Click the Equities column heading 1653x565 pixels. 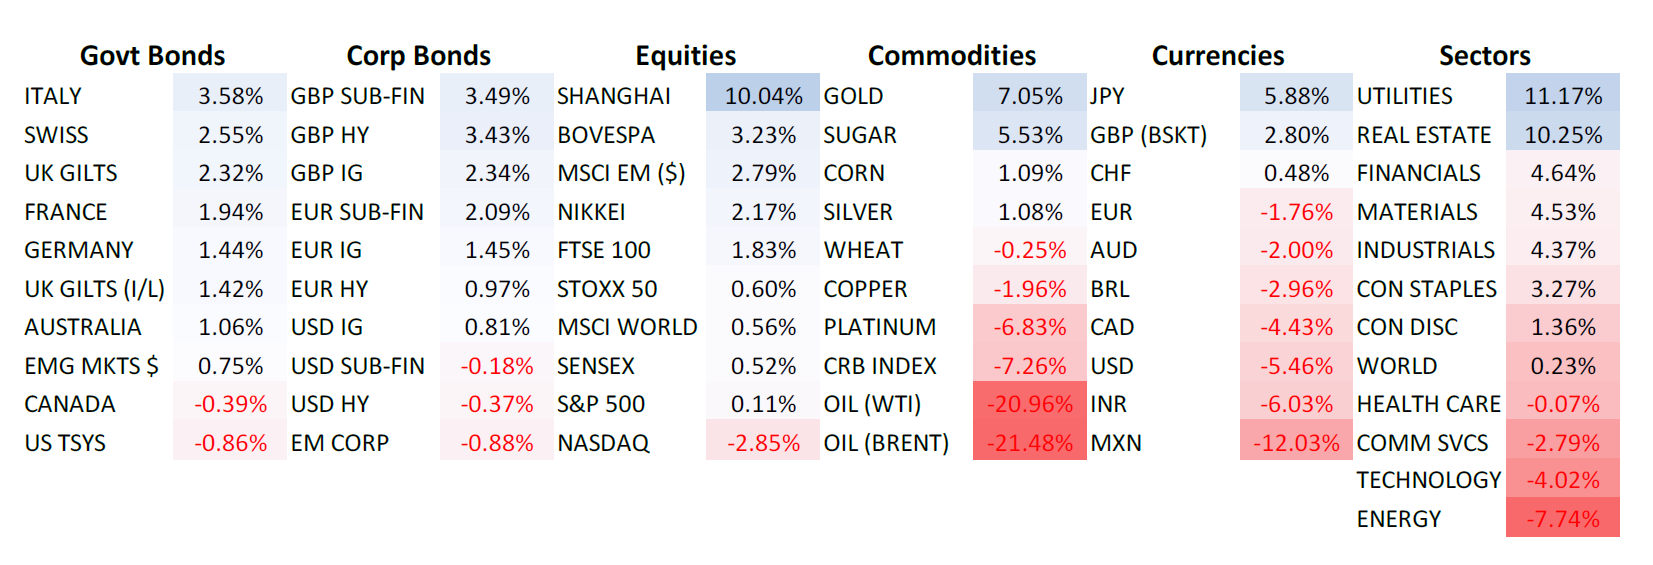point(685,56)
